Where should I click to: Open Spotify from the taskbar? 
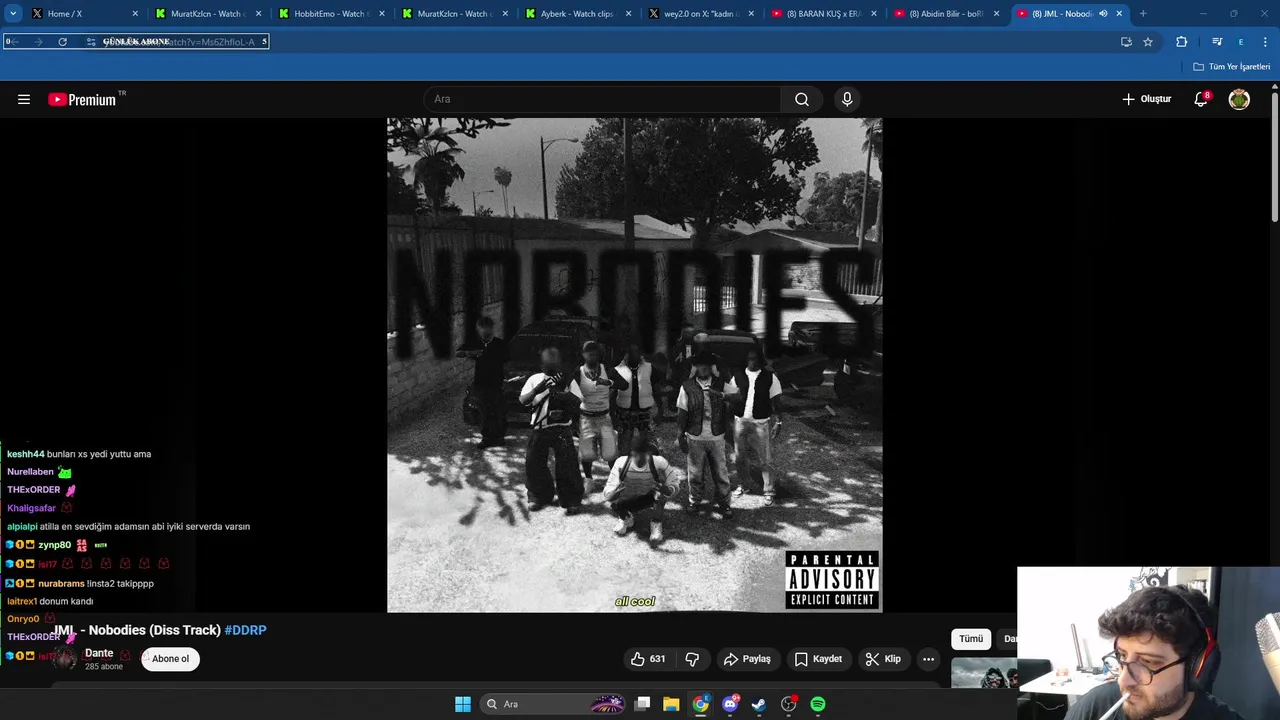pos(818,704)
